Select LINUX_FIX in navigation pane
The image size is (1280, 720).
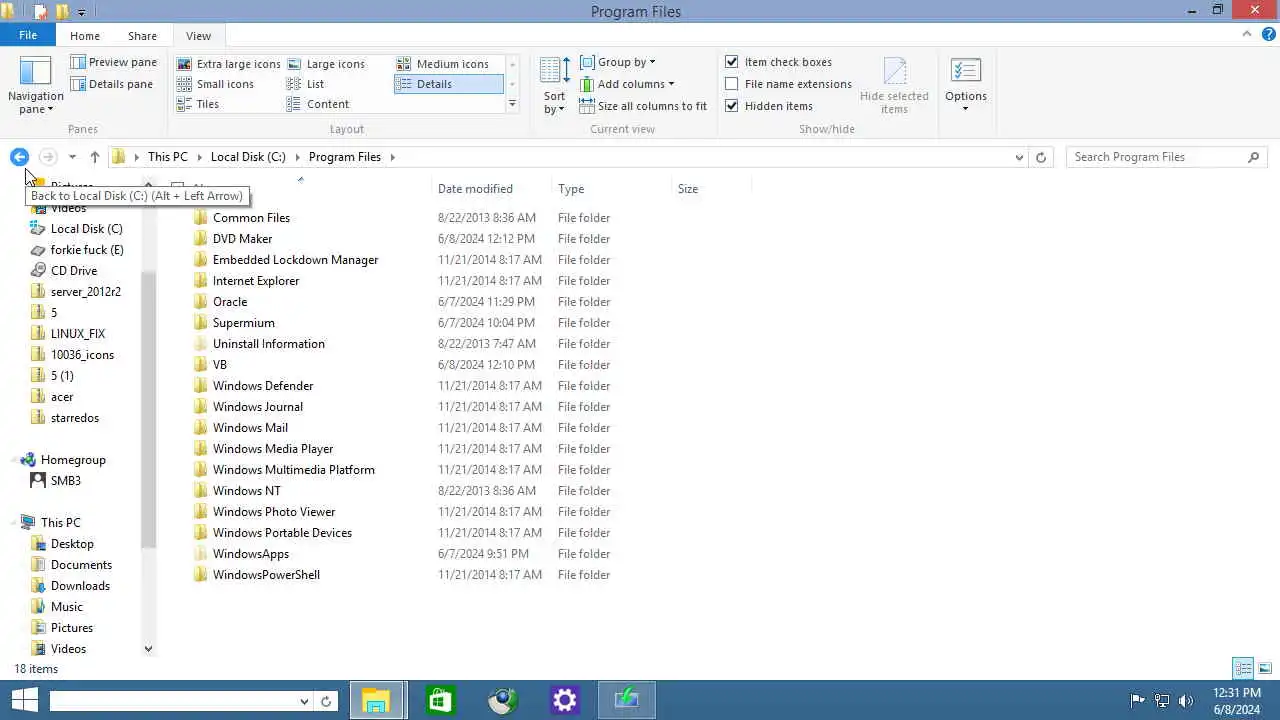78,334
